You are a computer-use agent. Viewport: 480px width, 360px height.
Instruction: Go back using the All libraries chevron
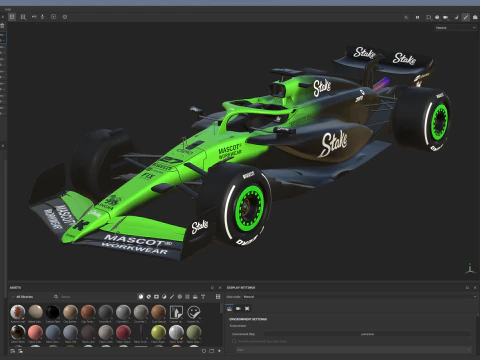13,297
